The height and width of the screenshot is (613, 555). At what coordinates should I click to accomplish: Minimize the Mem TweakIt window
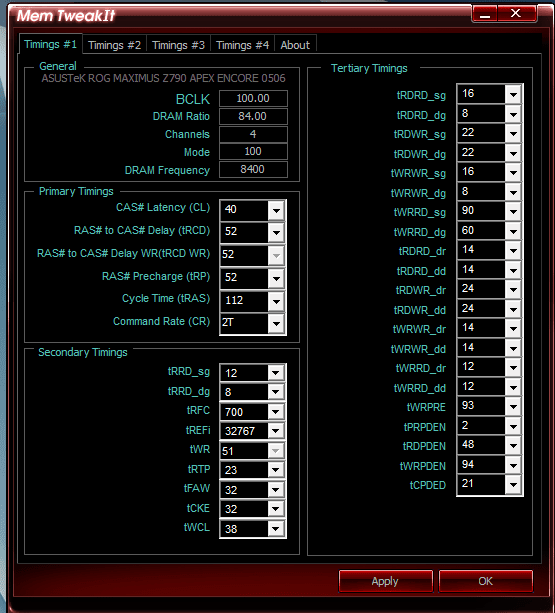pos(485,14)
